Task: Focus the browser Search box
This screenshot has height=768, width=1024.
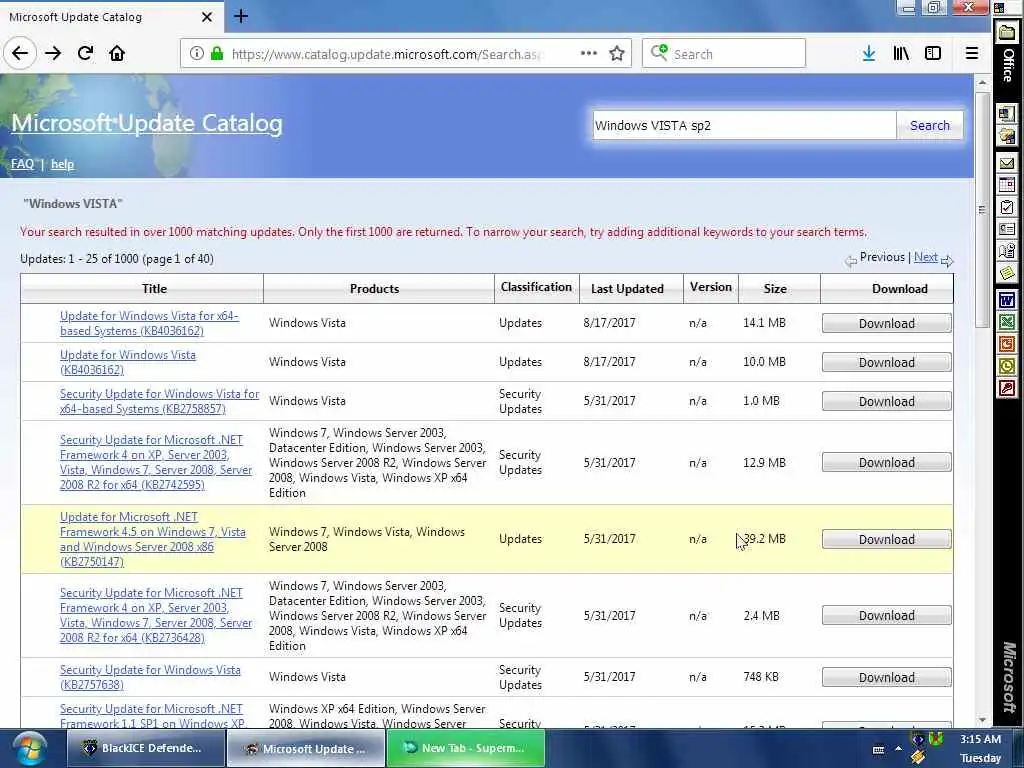Action: tap(724, 54)
